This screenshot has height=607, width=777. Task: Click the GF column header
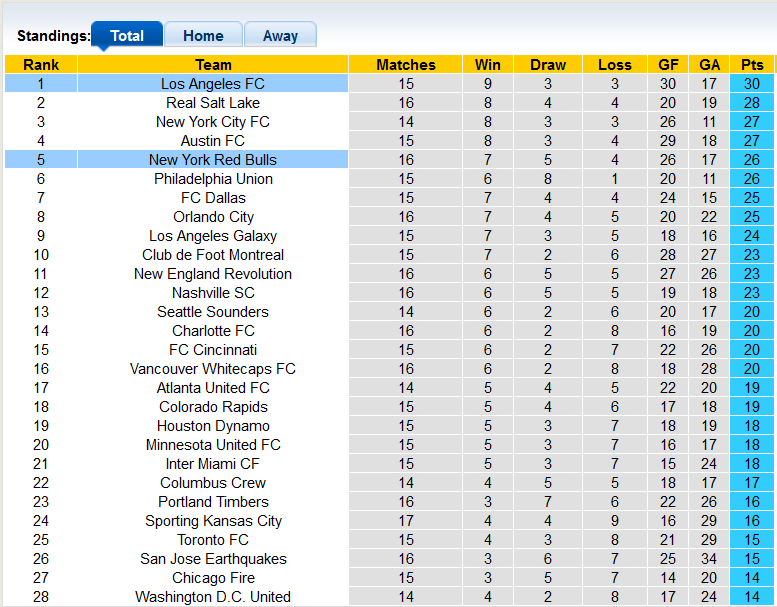[x=668, y=65]
